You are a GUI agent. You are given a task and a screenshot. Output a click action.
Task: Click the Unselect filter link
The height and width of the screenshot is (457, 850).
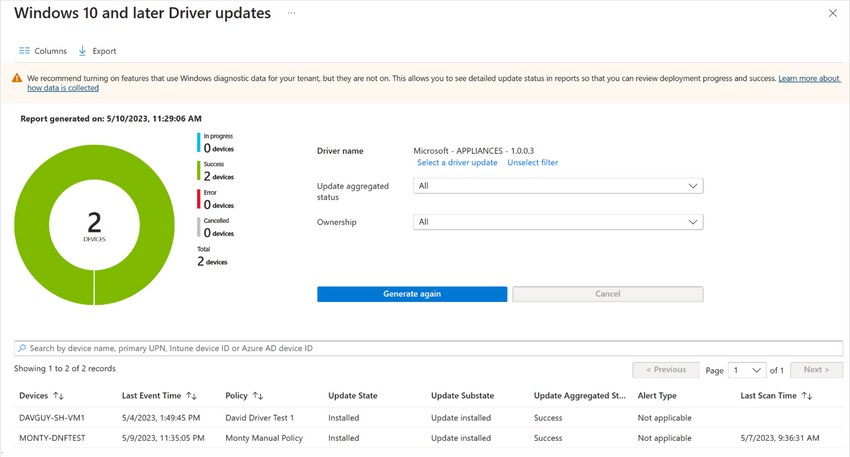coord(533,162)
